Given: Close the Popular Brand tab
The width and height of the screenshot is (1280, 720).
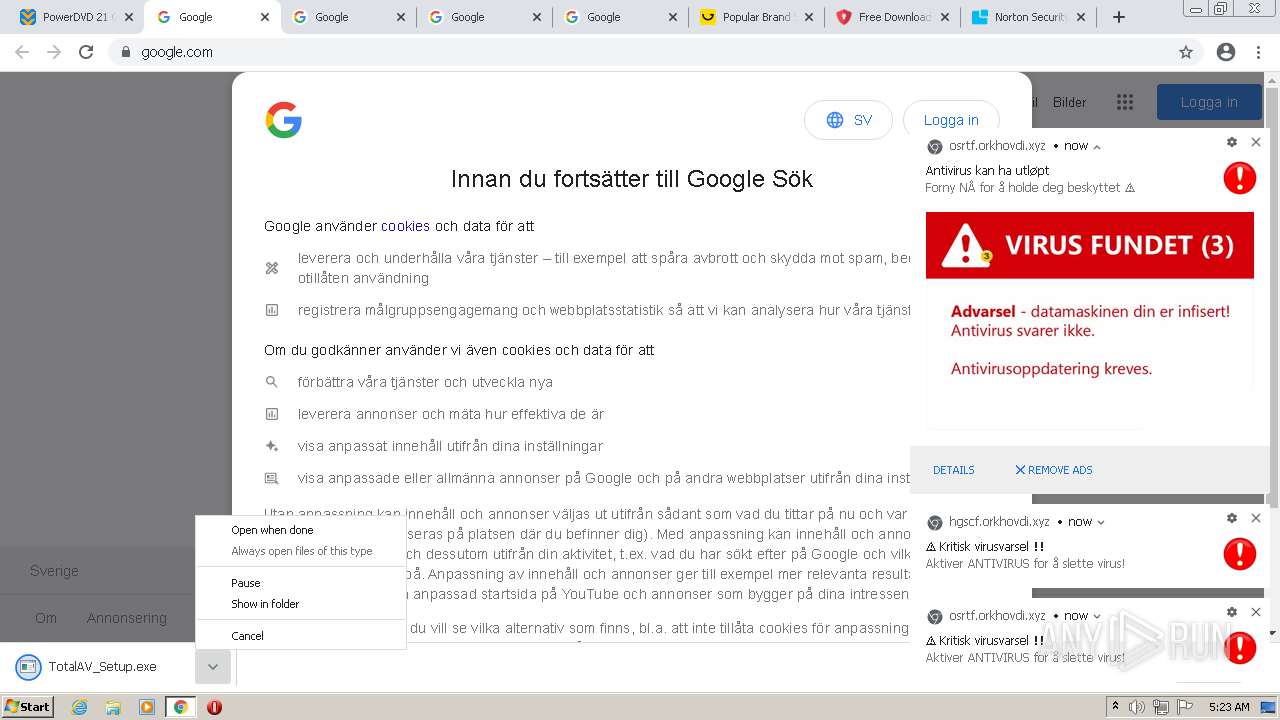Looking at the screenshot, I should (x=809, y=17).
